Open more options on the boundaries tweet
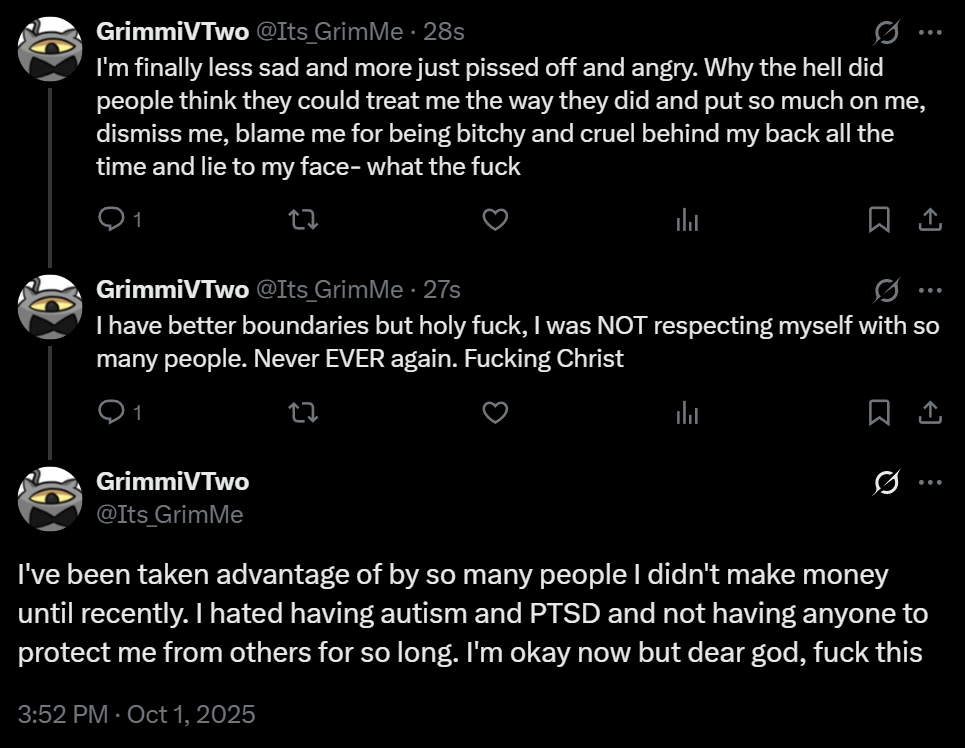Image resolution: width=965 pixels, height=748 pixels. [x=930, y=290]
